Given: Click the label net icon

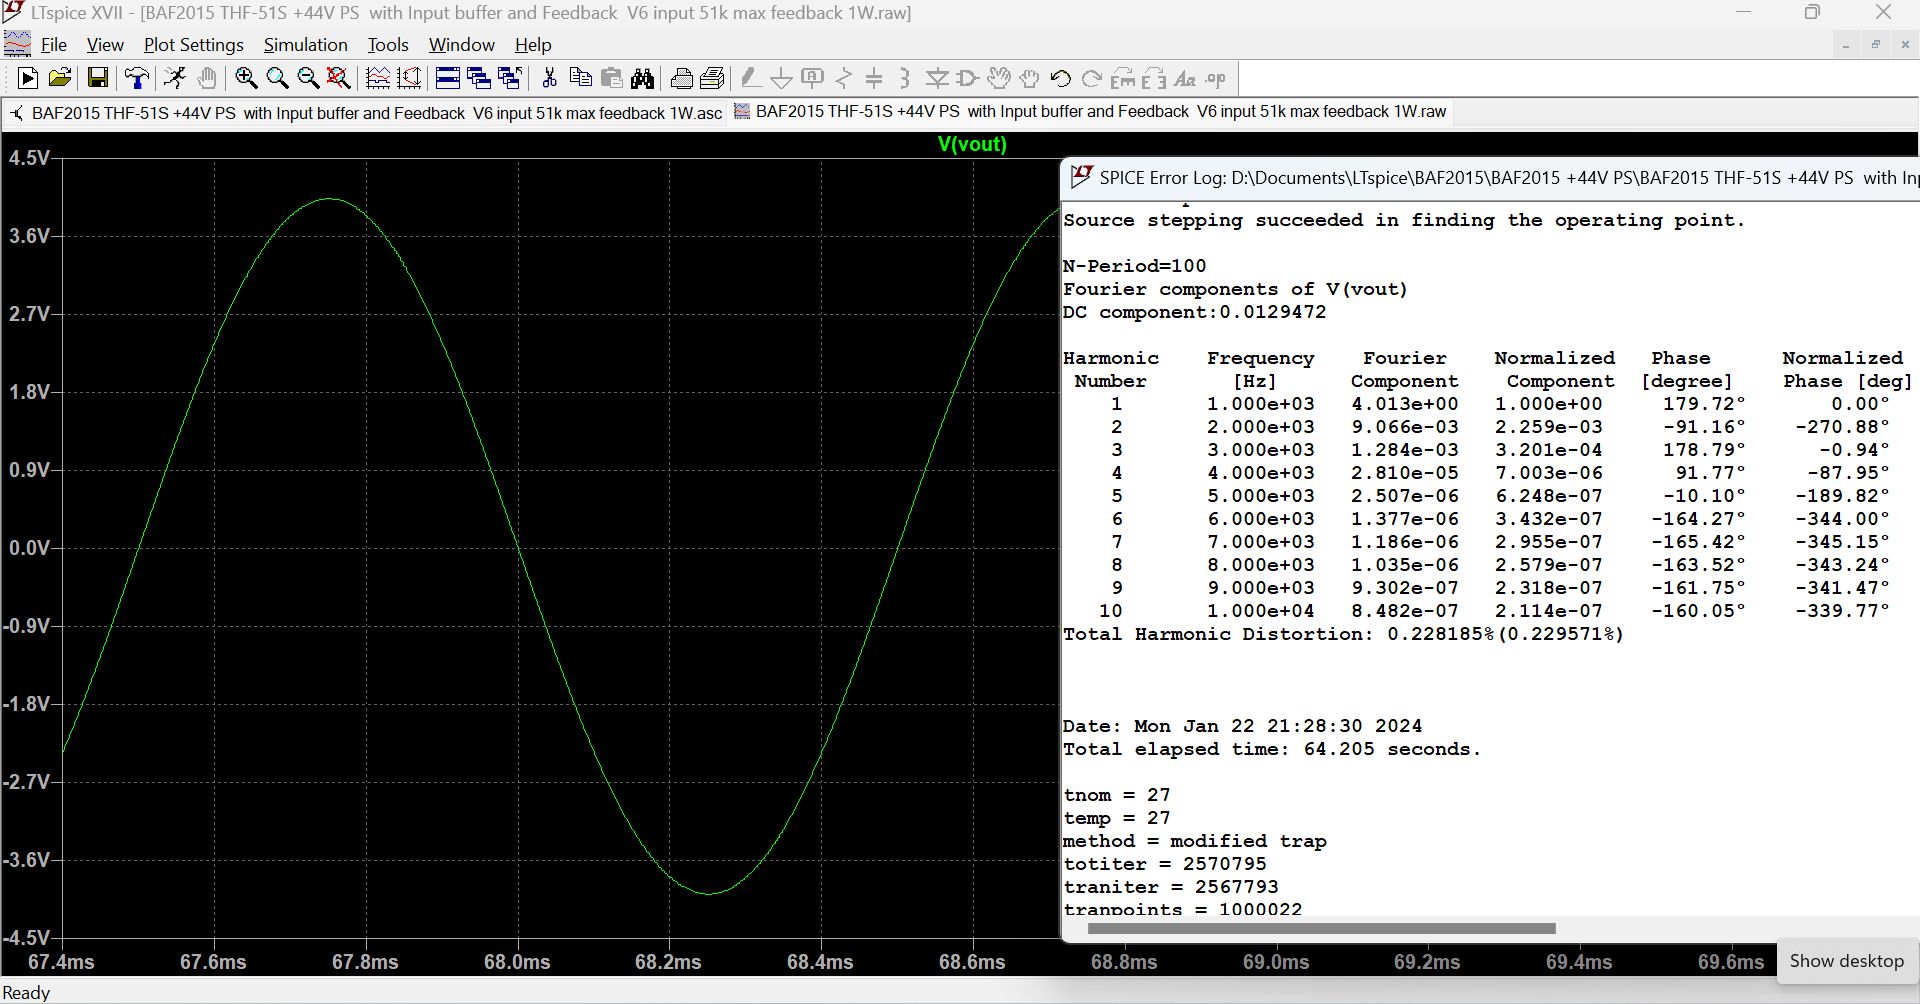Looking at the screenshot, I should point(812,78).
